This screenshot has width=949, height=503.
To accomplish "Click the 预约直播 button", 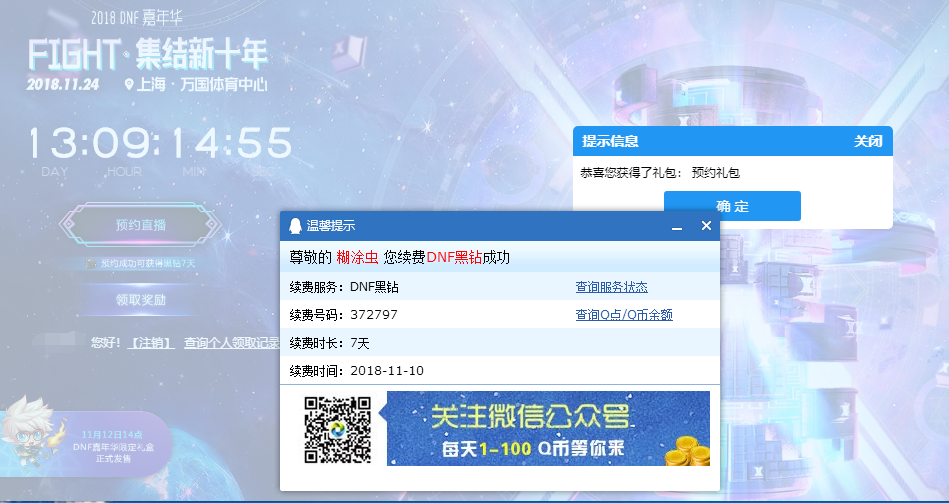I will (x=140, y=225).
